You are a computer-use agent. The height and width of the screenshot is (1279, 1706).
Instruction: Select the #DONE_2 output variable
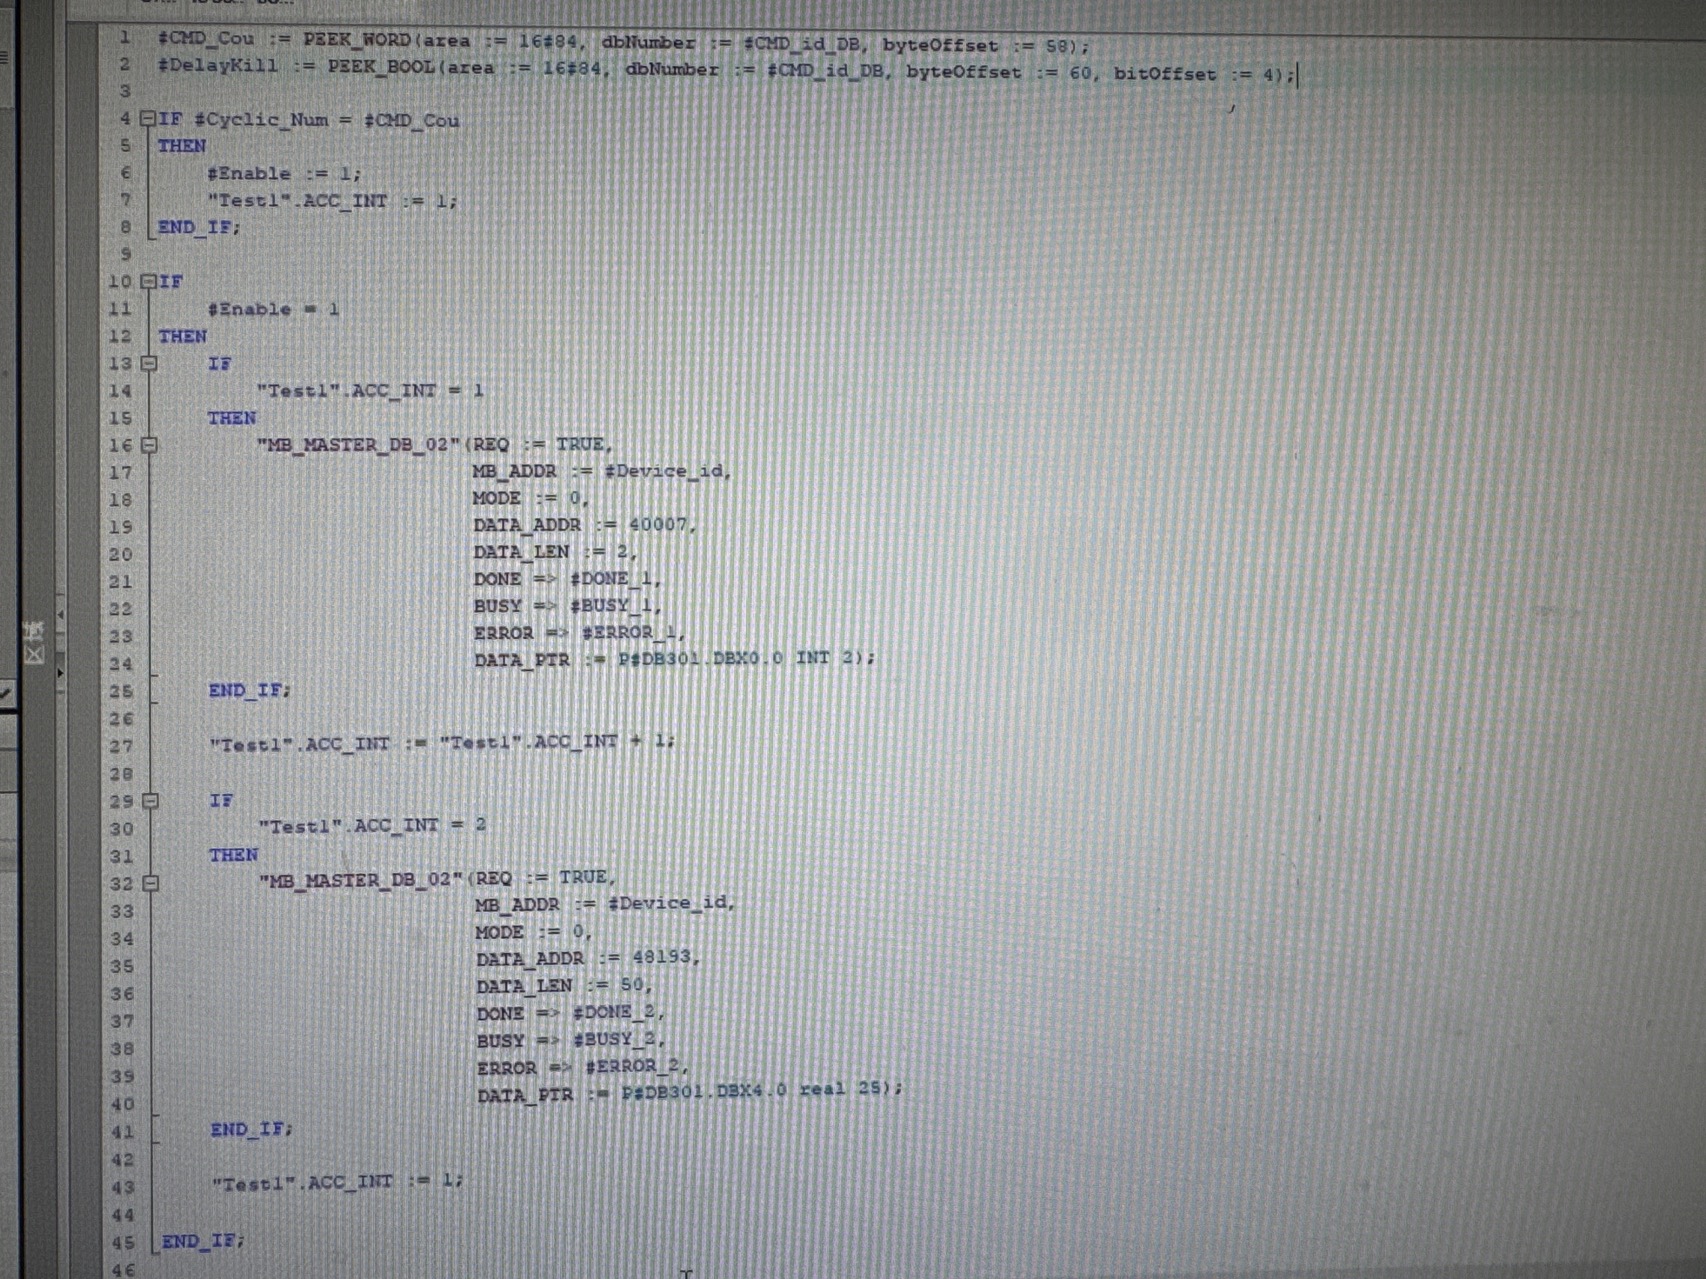tap(615, 1013)
